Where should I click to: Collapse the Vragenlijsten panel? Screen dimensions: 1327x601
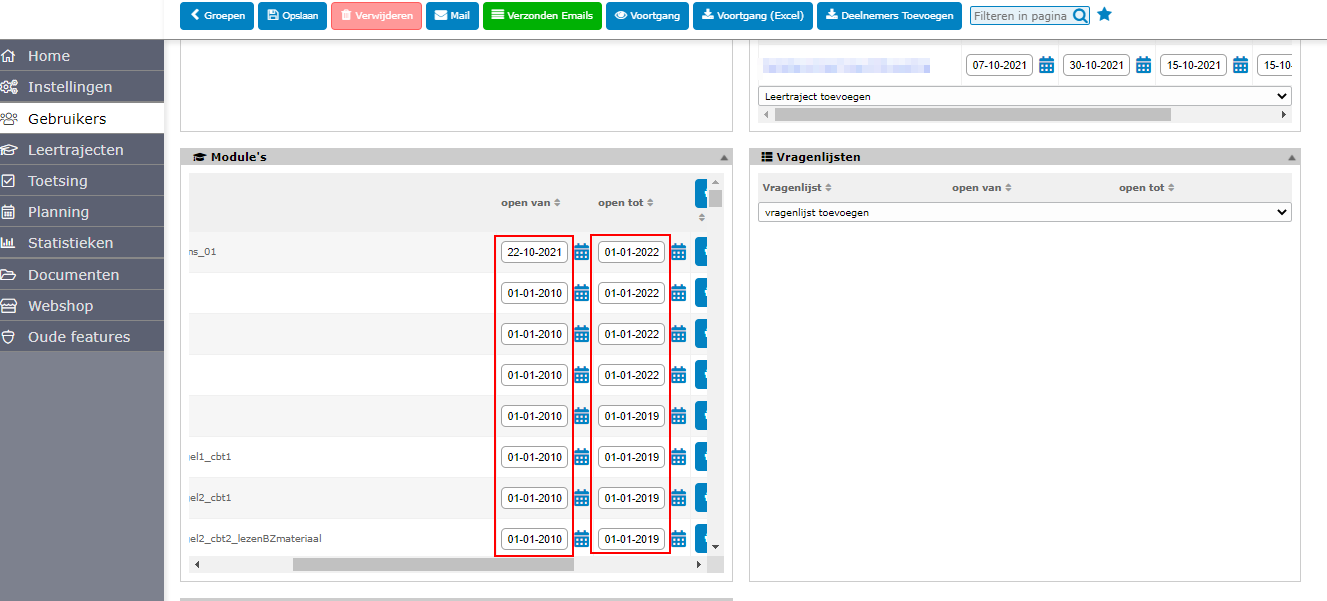(1292, 158)
